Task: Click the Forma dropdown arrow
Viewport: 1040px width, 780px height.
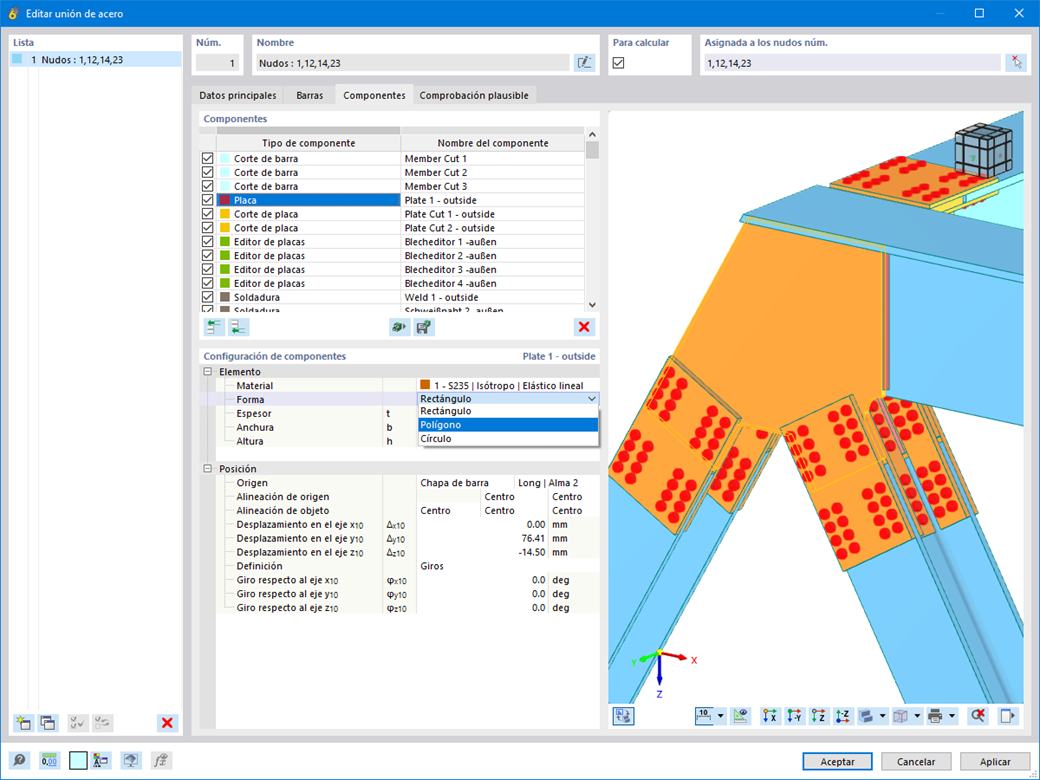Action: pos(592,399)
